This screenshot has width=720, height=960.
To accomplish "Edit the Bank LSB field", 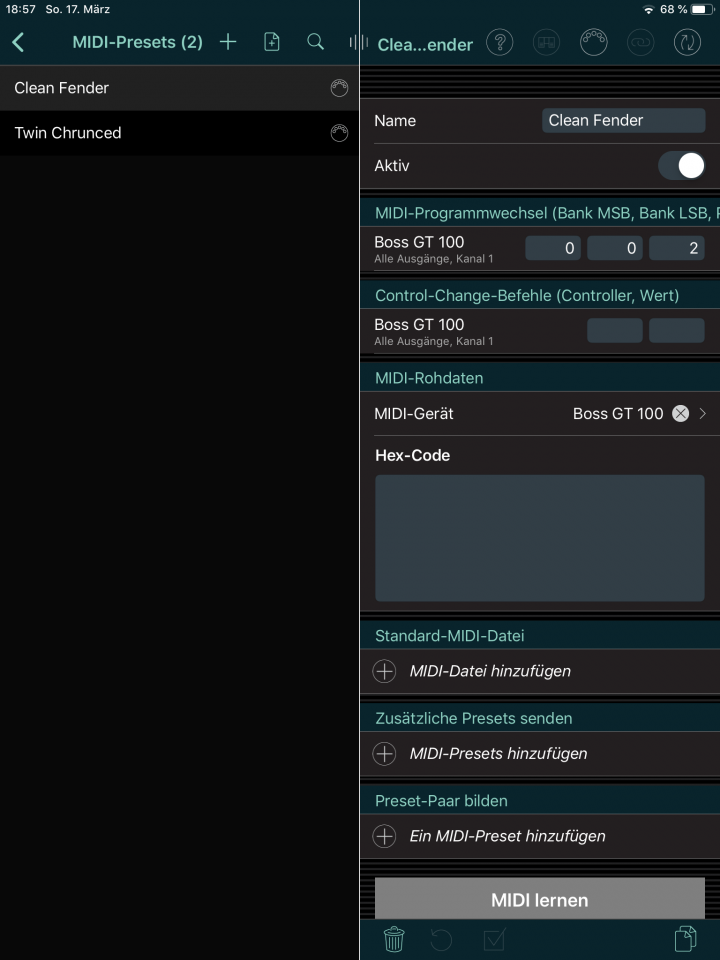I will [x=615, y=248].
